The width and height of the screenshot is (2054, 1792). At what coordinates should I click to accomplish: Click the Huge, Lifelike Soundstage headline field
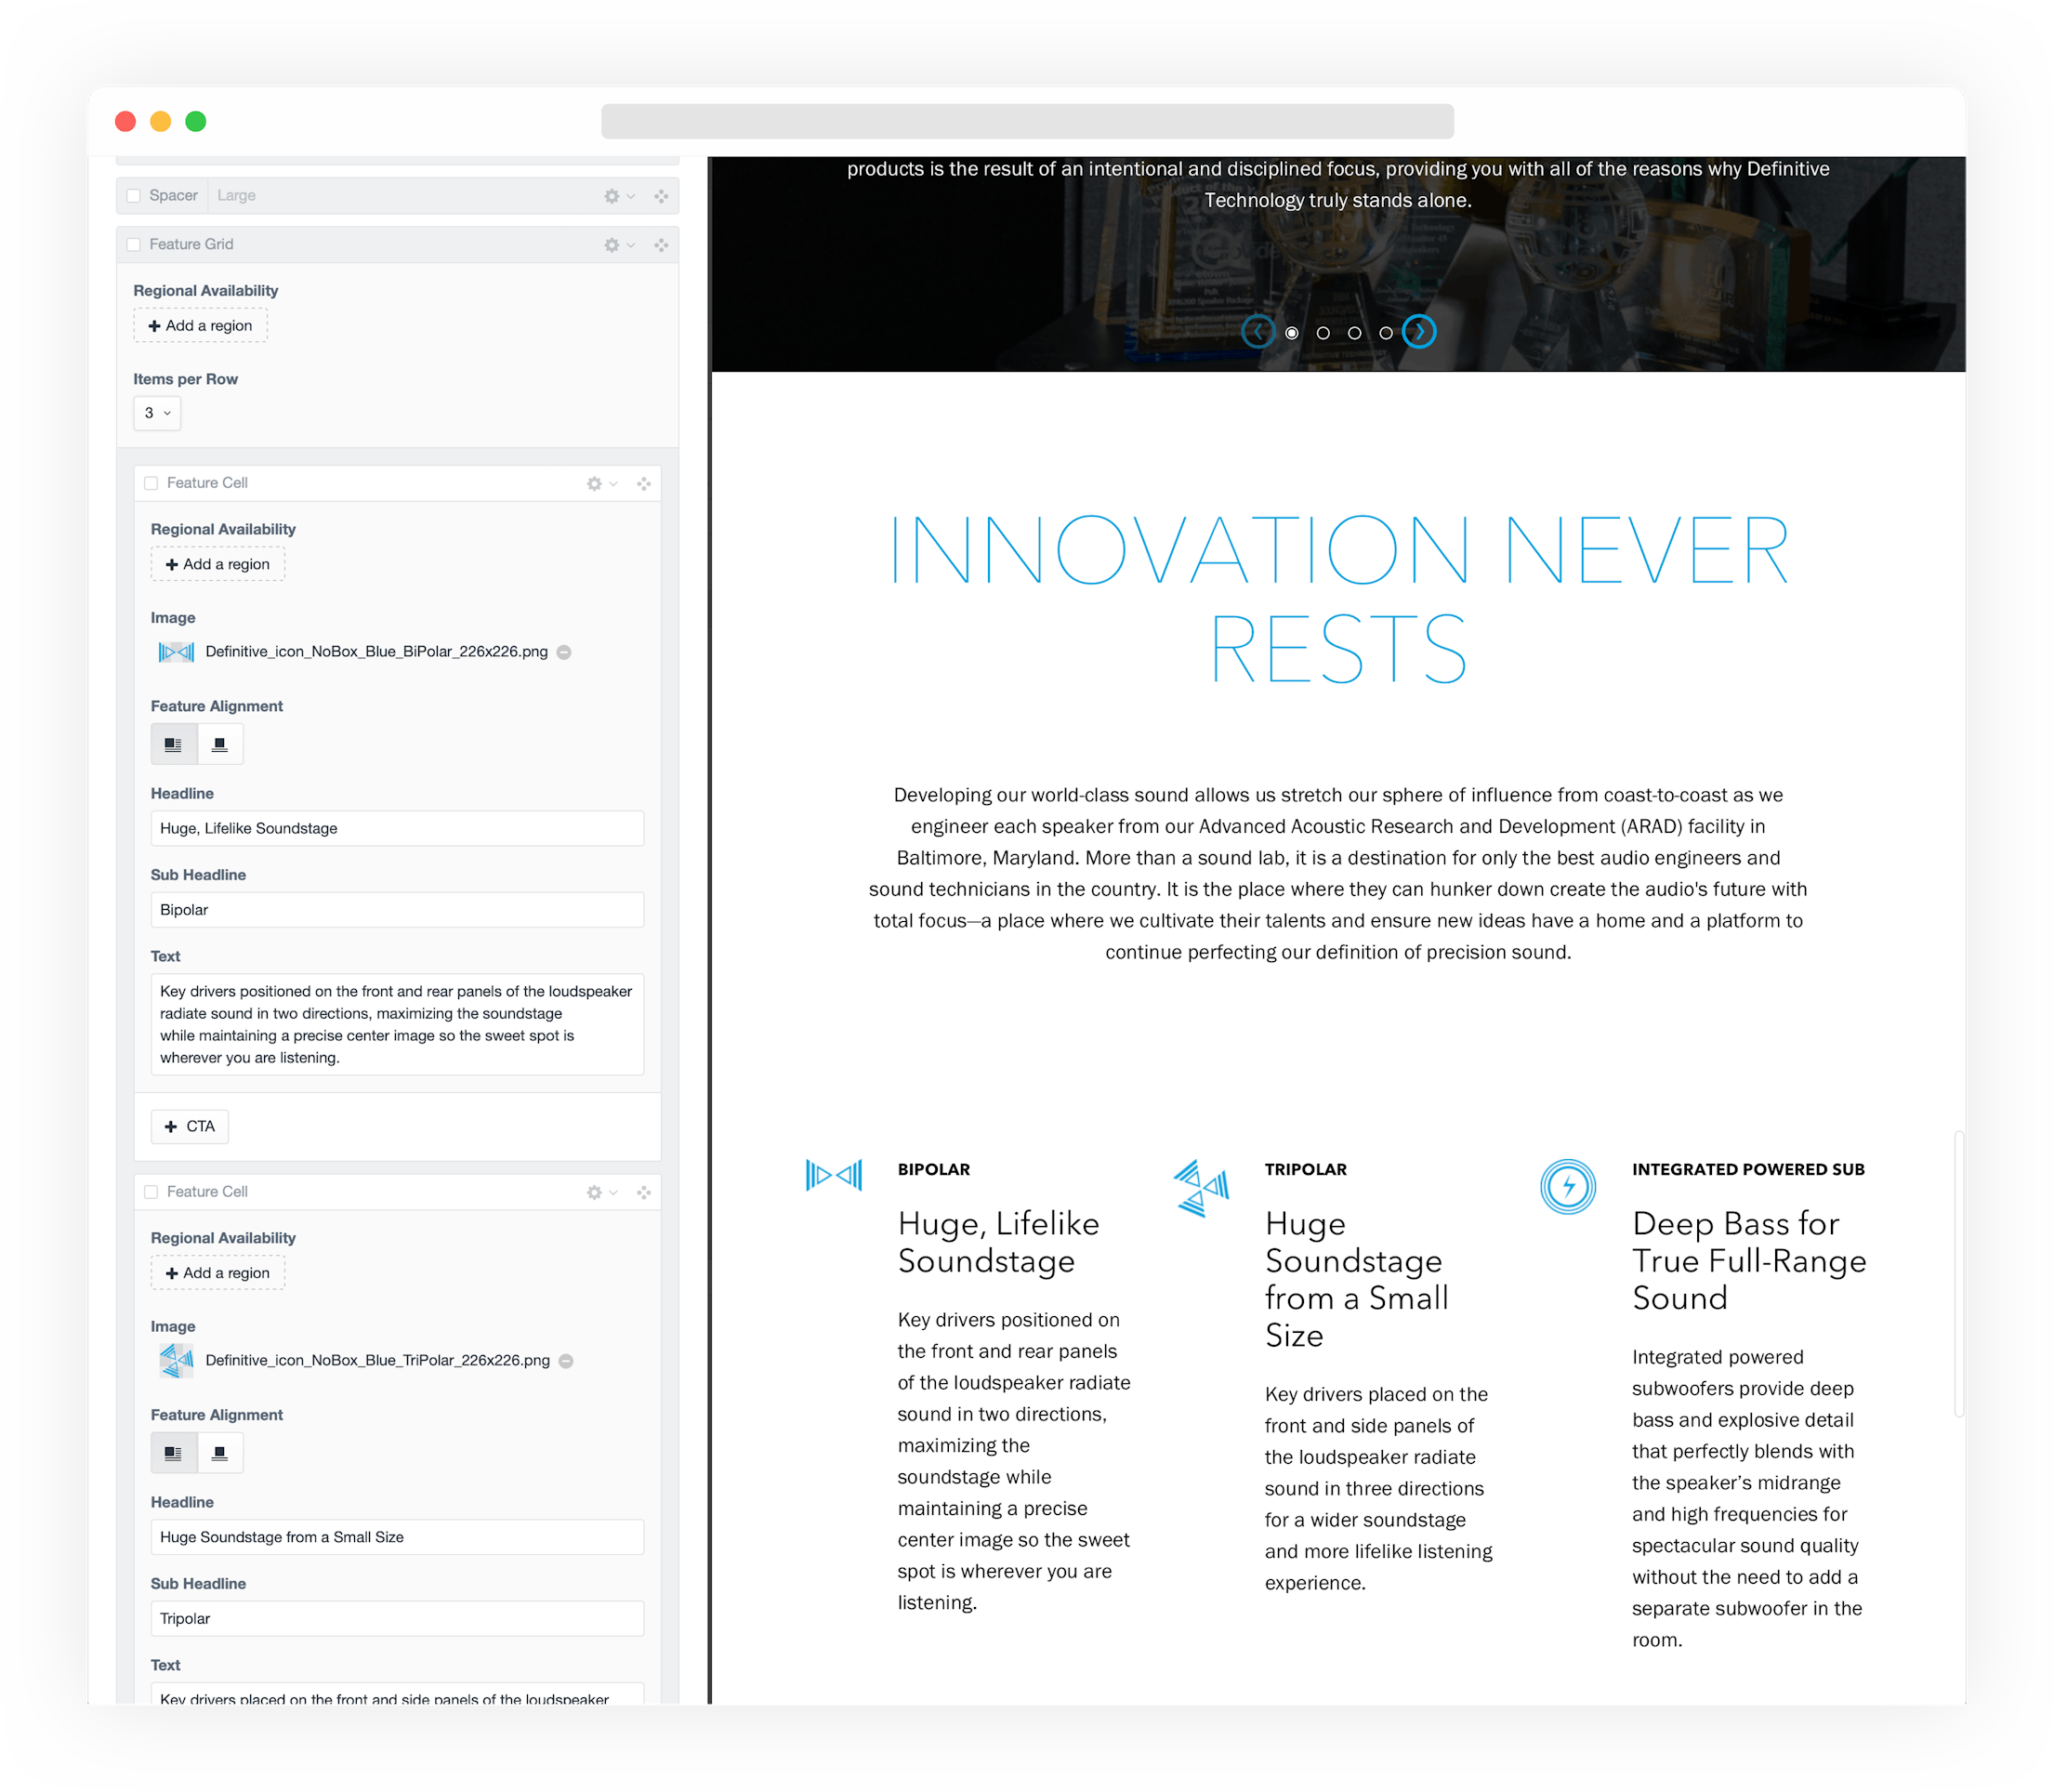click(397, 829)
